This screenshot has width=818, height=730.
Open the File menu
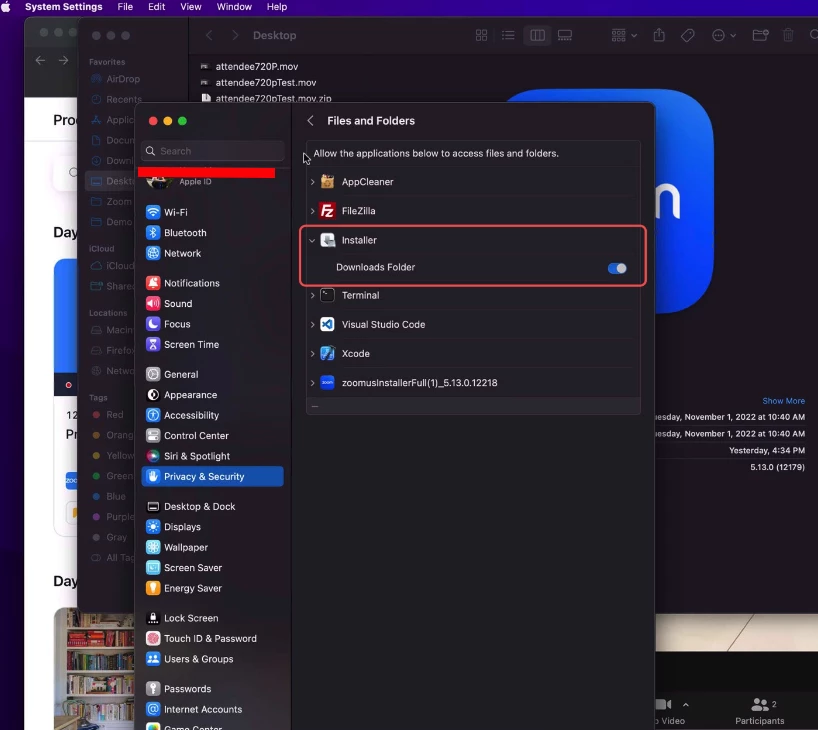point(125,7)
